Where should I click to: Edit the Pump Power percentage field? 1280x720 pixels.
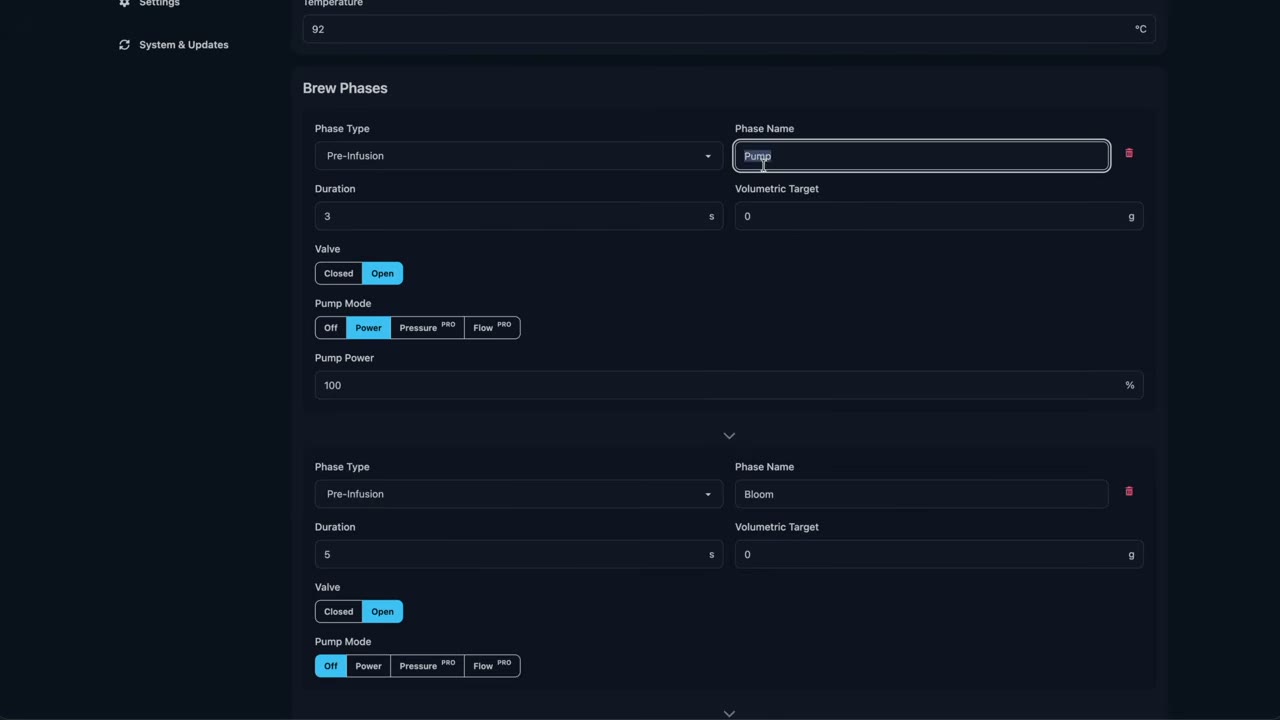coord(729,385)
